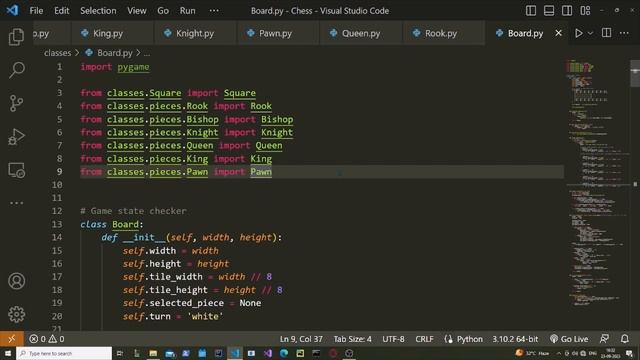Open the Accounts menu icon
This screenshot has width=640, height=360.
coord(16,281)
